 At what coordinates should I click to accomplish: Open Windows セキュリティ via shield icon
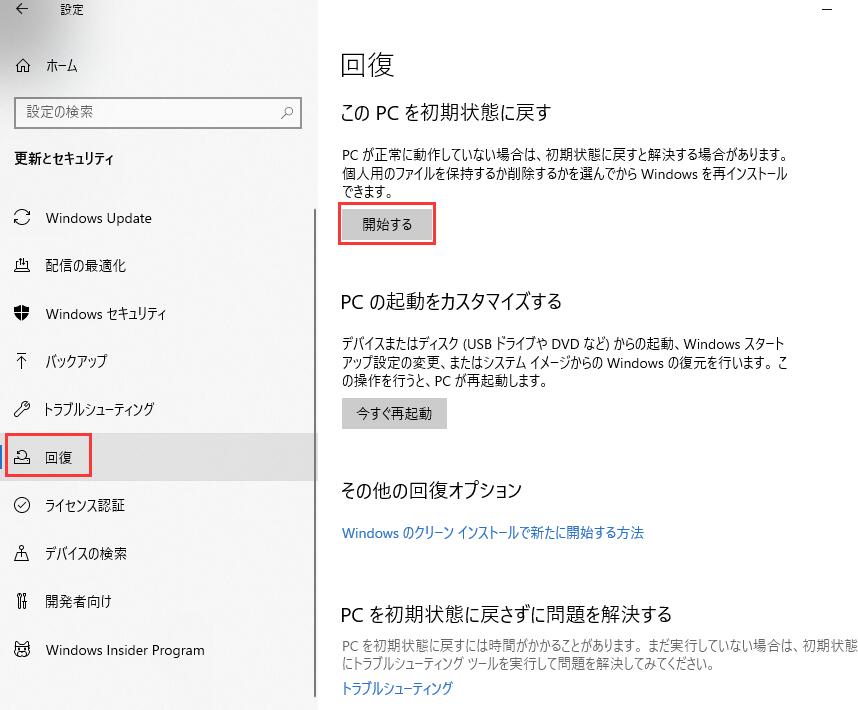[23, 314]
